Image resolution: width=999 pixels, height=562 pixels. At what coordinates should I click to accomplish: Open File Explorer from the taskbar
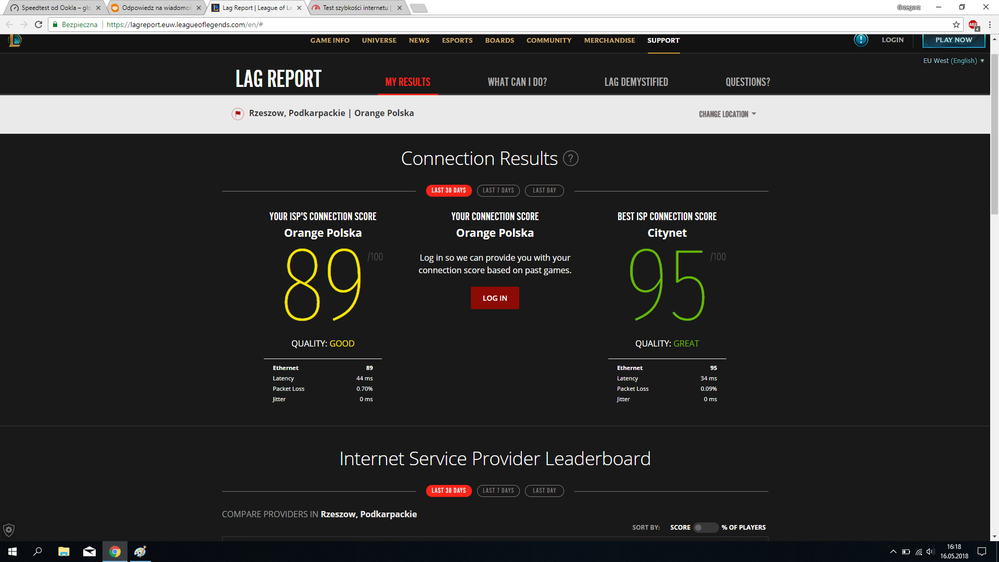coord(63,551)
